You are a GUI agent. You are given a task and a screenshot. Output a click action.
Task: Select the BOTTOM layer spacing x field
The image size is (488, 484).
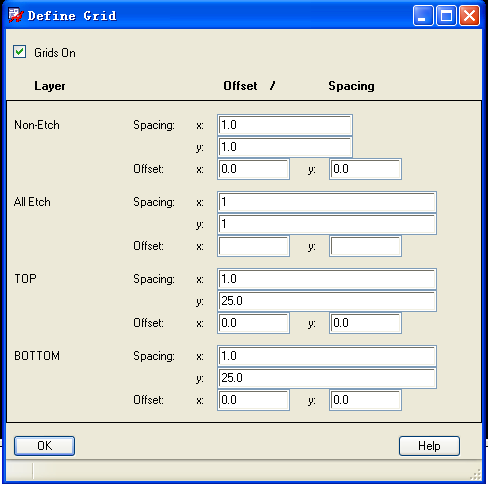tap(327, 356)
